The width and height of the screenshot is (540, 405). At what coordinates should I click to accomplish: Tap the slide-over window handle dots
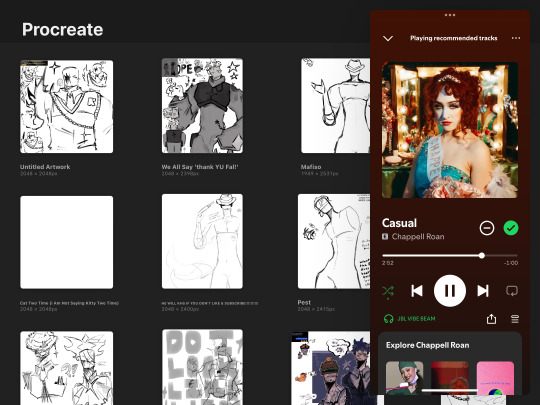450,15
